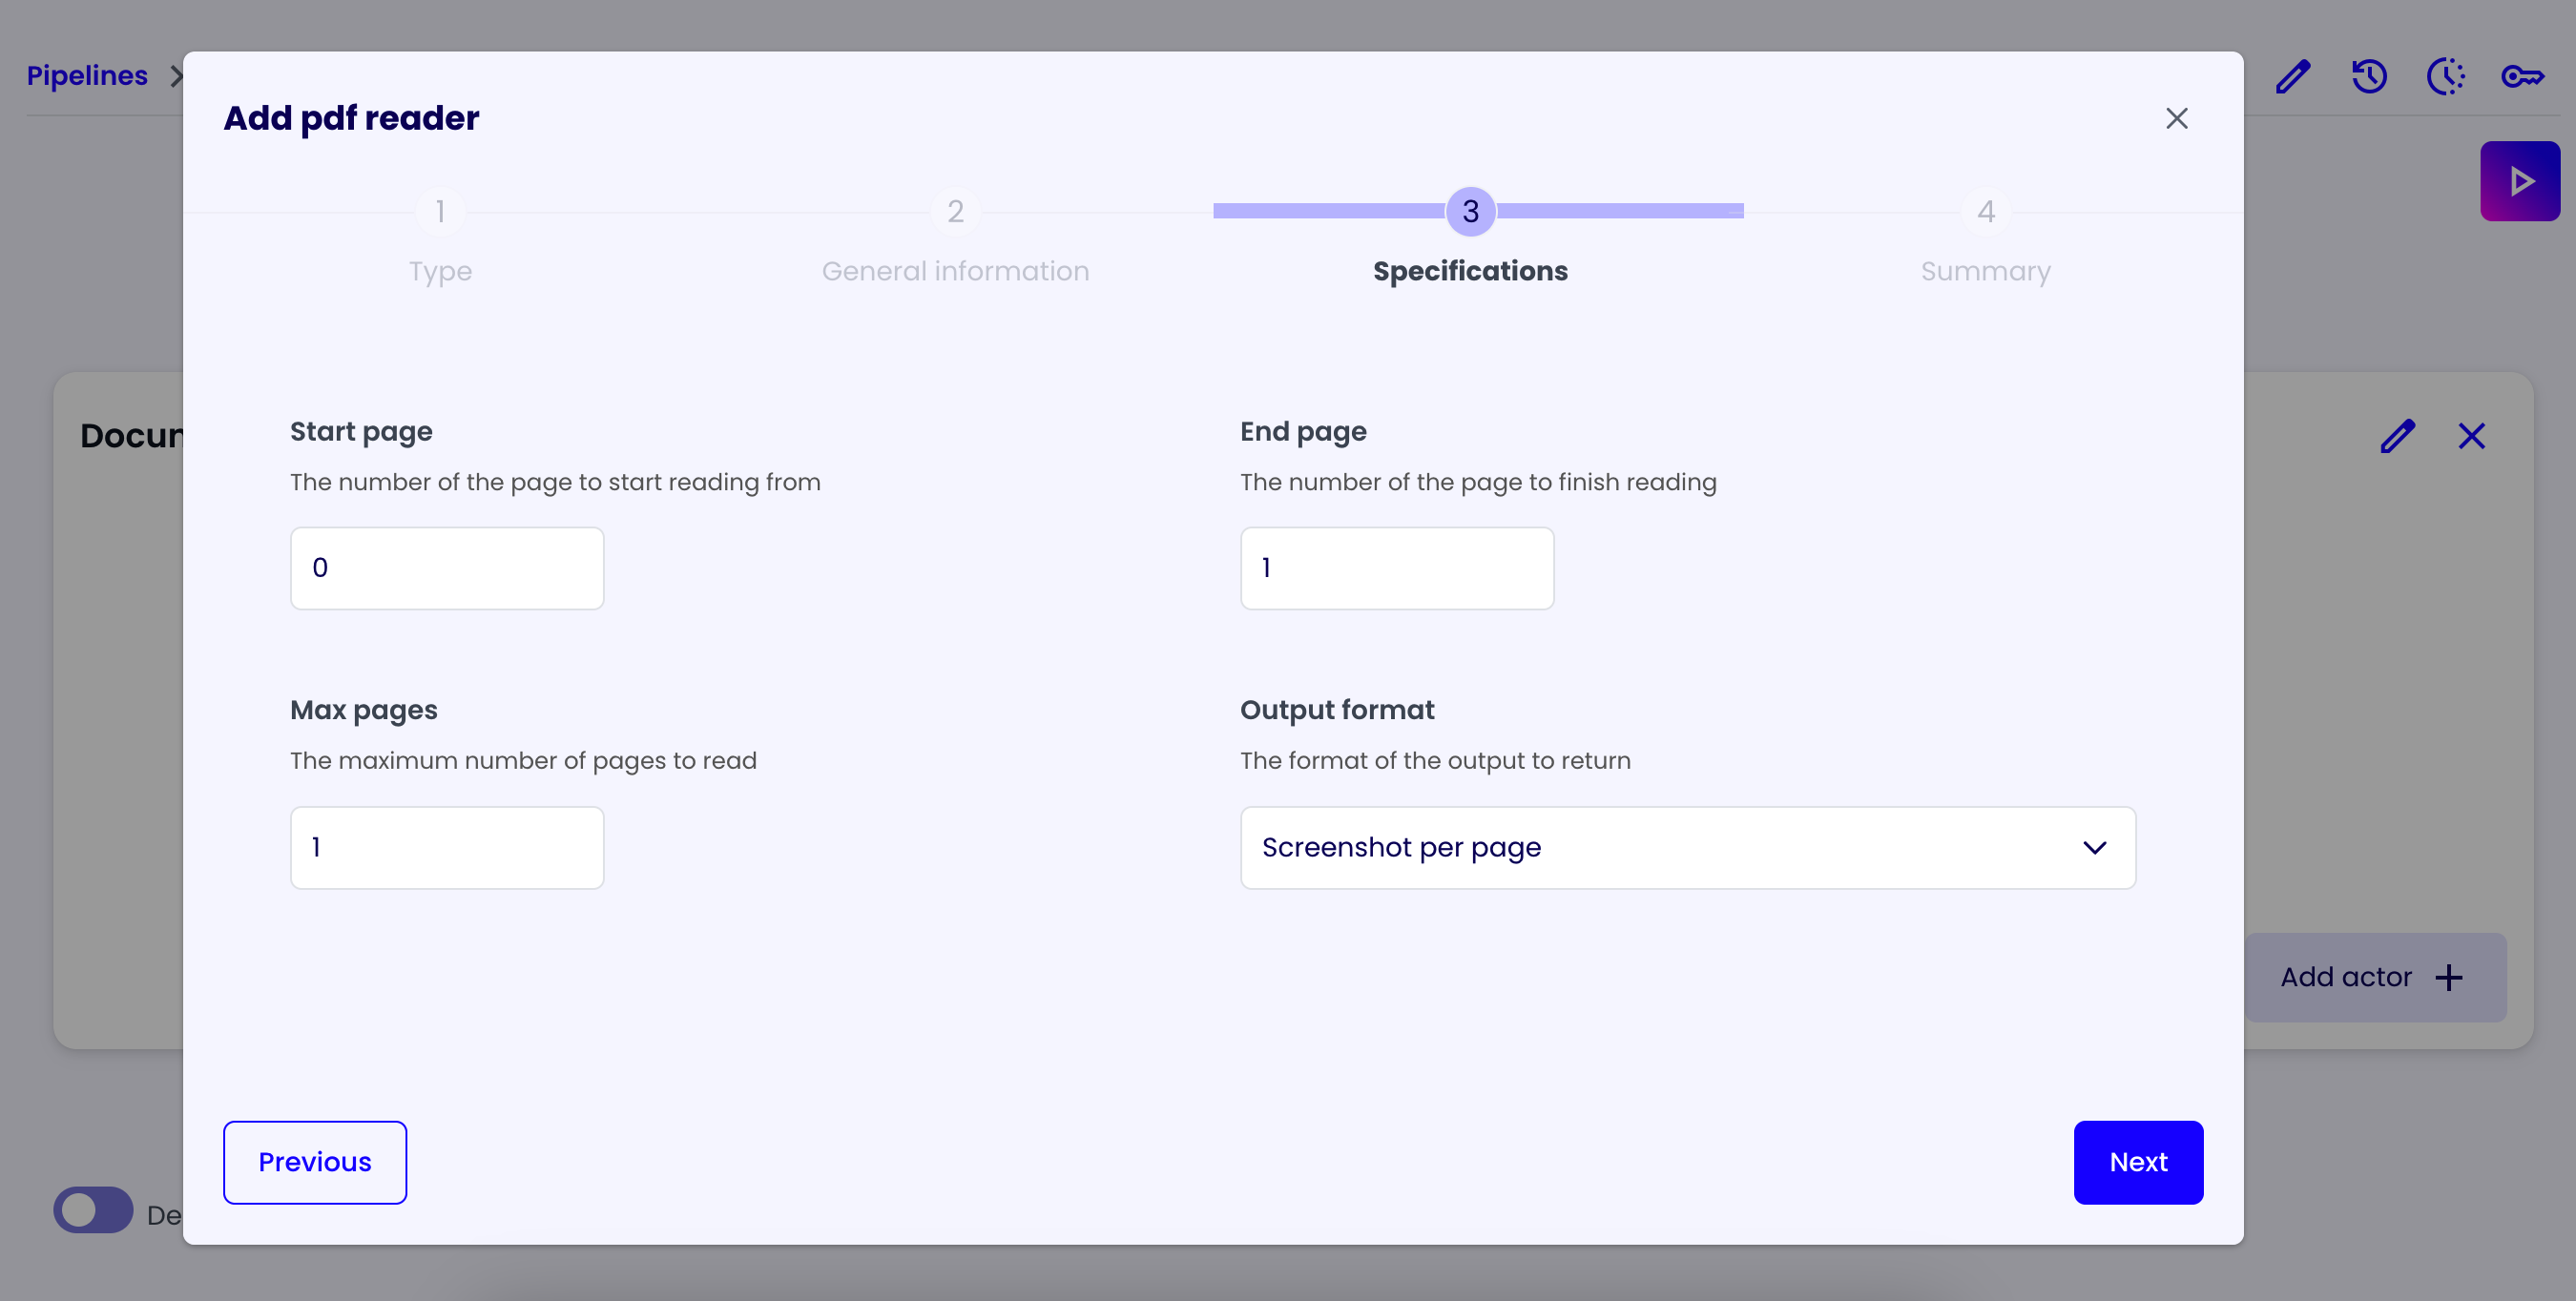The image size is (2576, 1301).
Task: Click the Next button
Action: tap(2138, 1162)
